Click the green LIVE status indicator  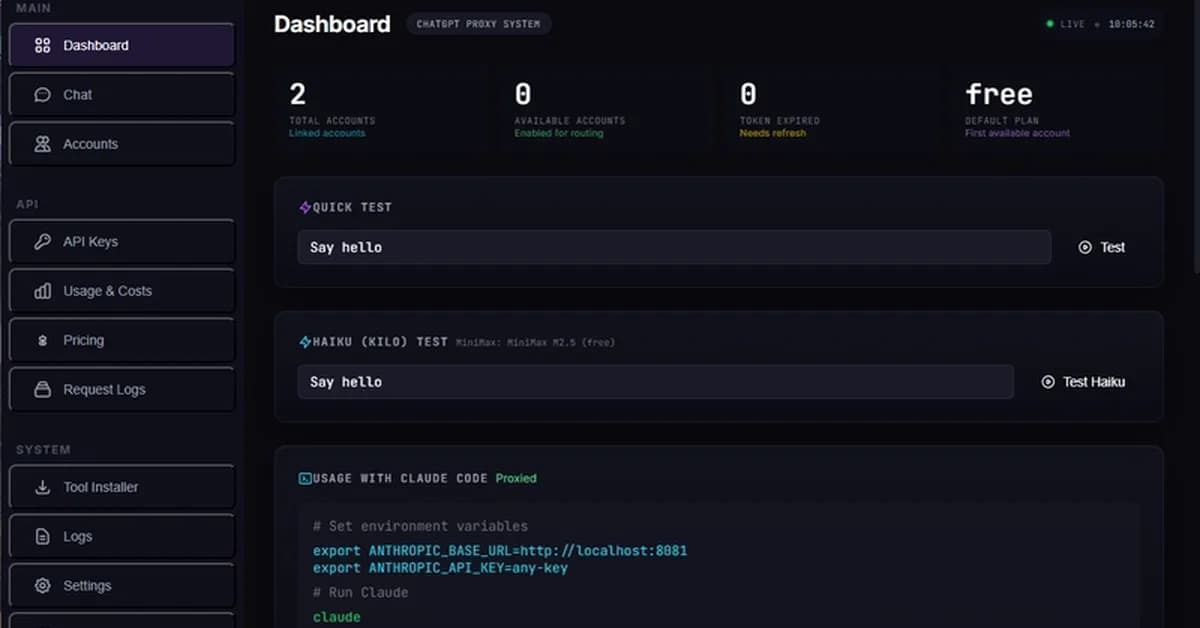click(1049, 24)
